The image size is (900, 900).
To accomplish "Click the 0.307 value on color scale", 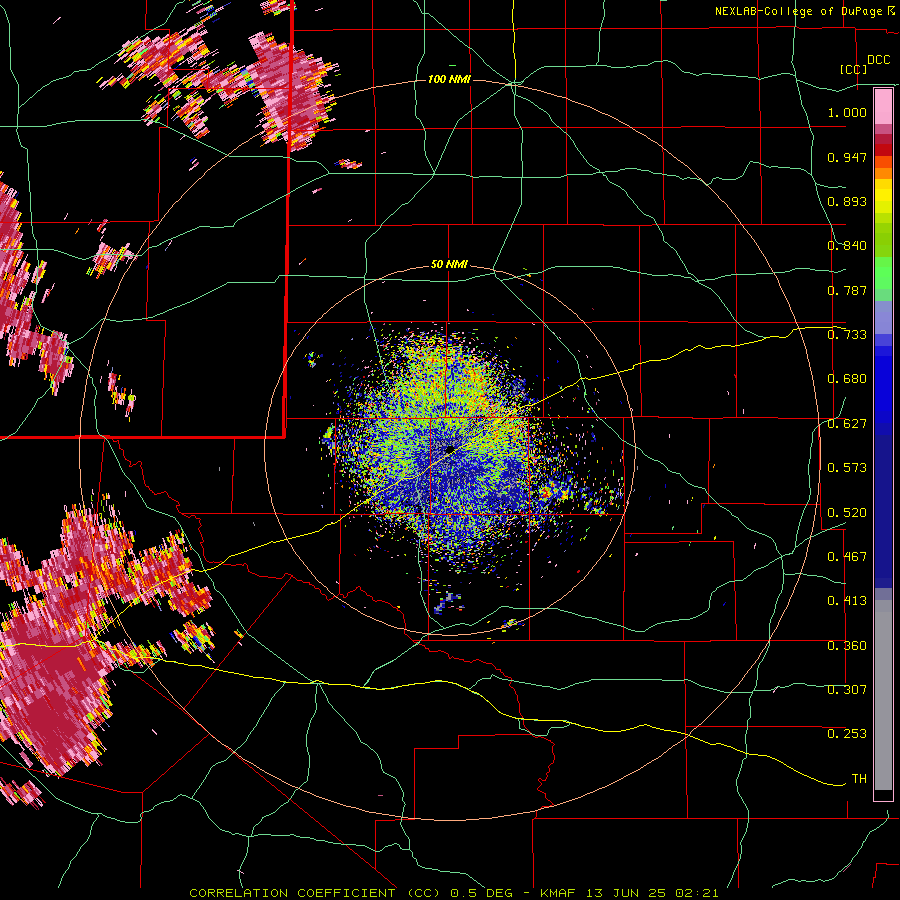I will (x=847, y=690).
